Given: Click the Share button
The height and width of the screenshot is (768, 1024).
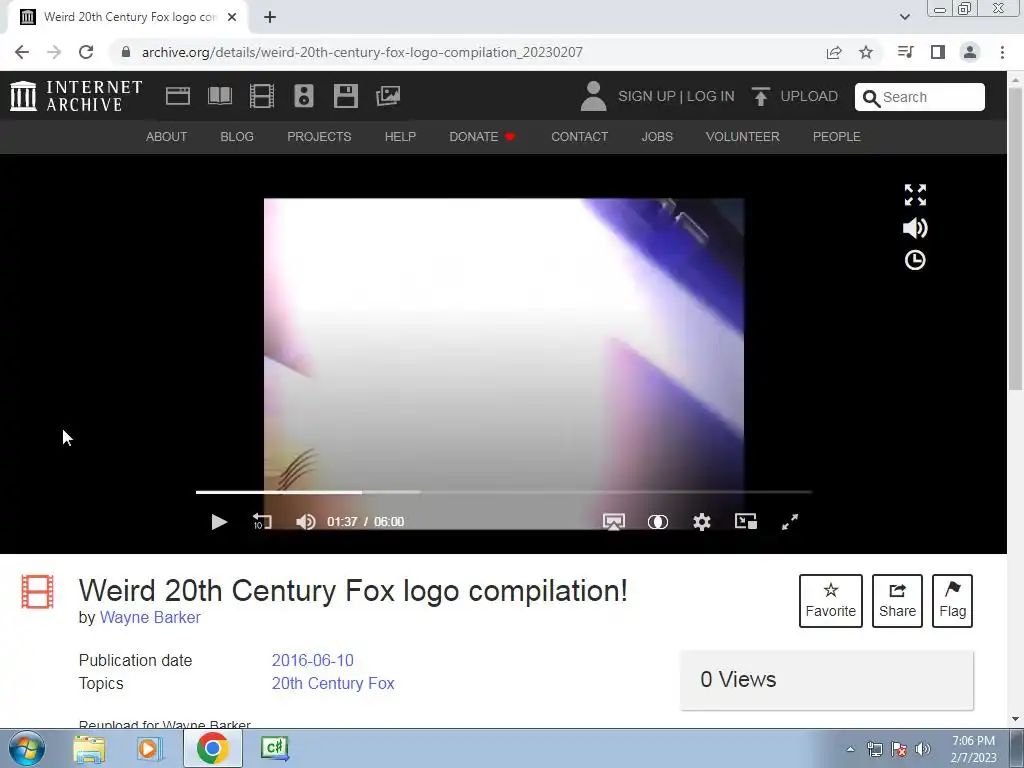Looking at the screenshot, I should point(897,601).
